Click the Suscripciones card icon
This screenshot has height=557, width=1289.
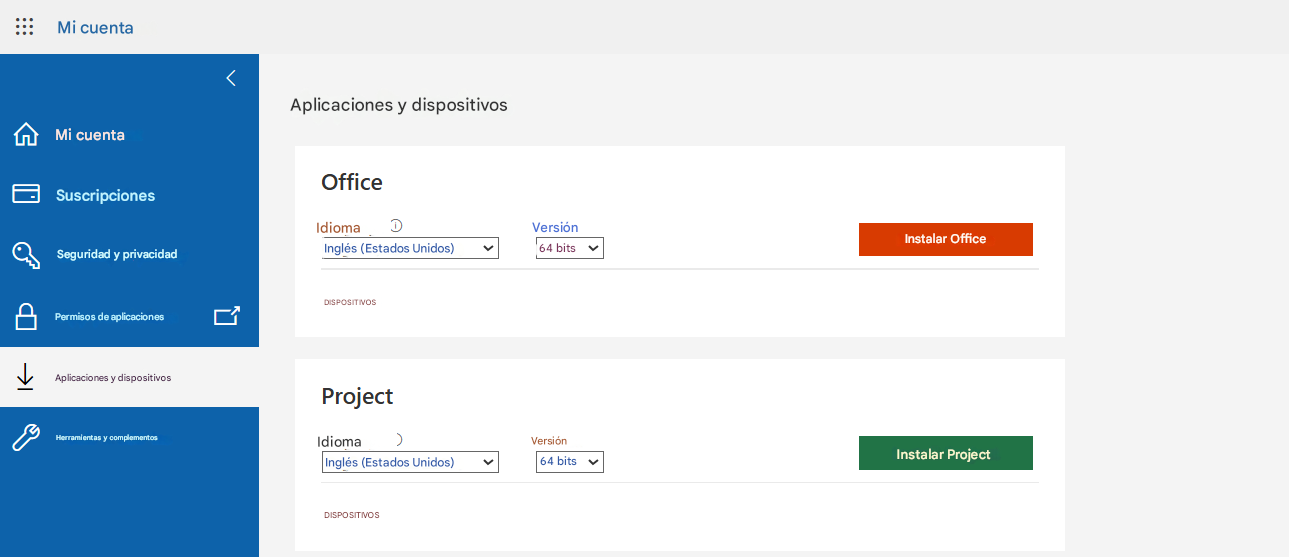pyautogui.click(x=26, y=194)
